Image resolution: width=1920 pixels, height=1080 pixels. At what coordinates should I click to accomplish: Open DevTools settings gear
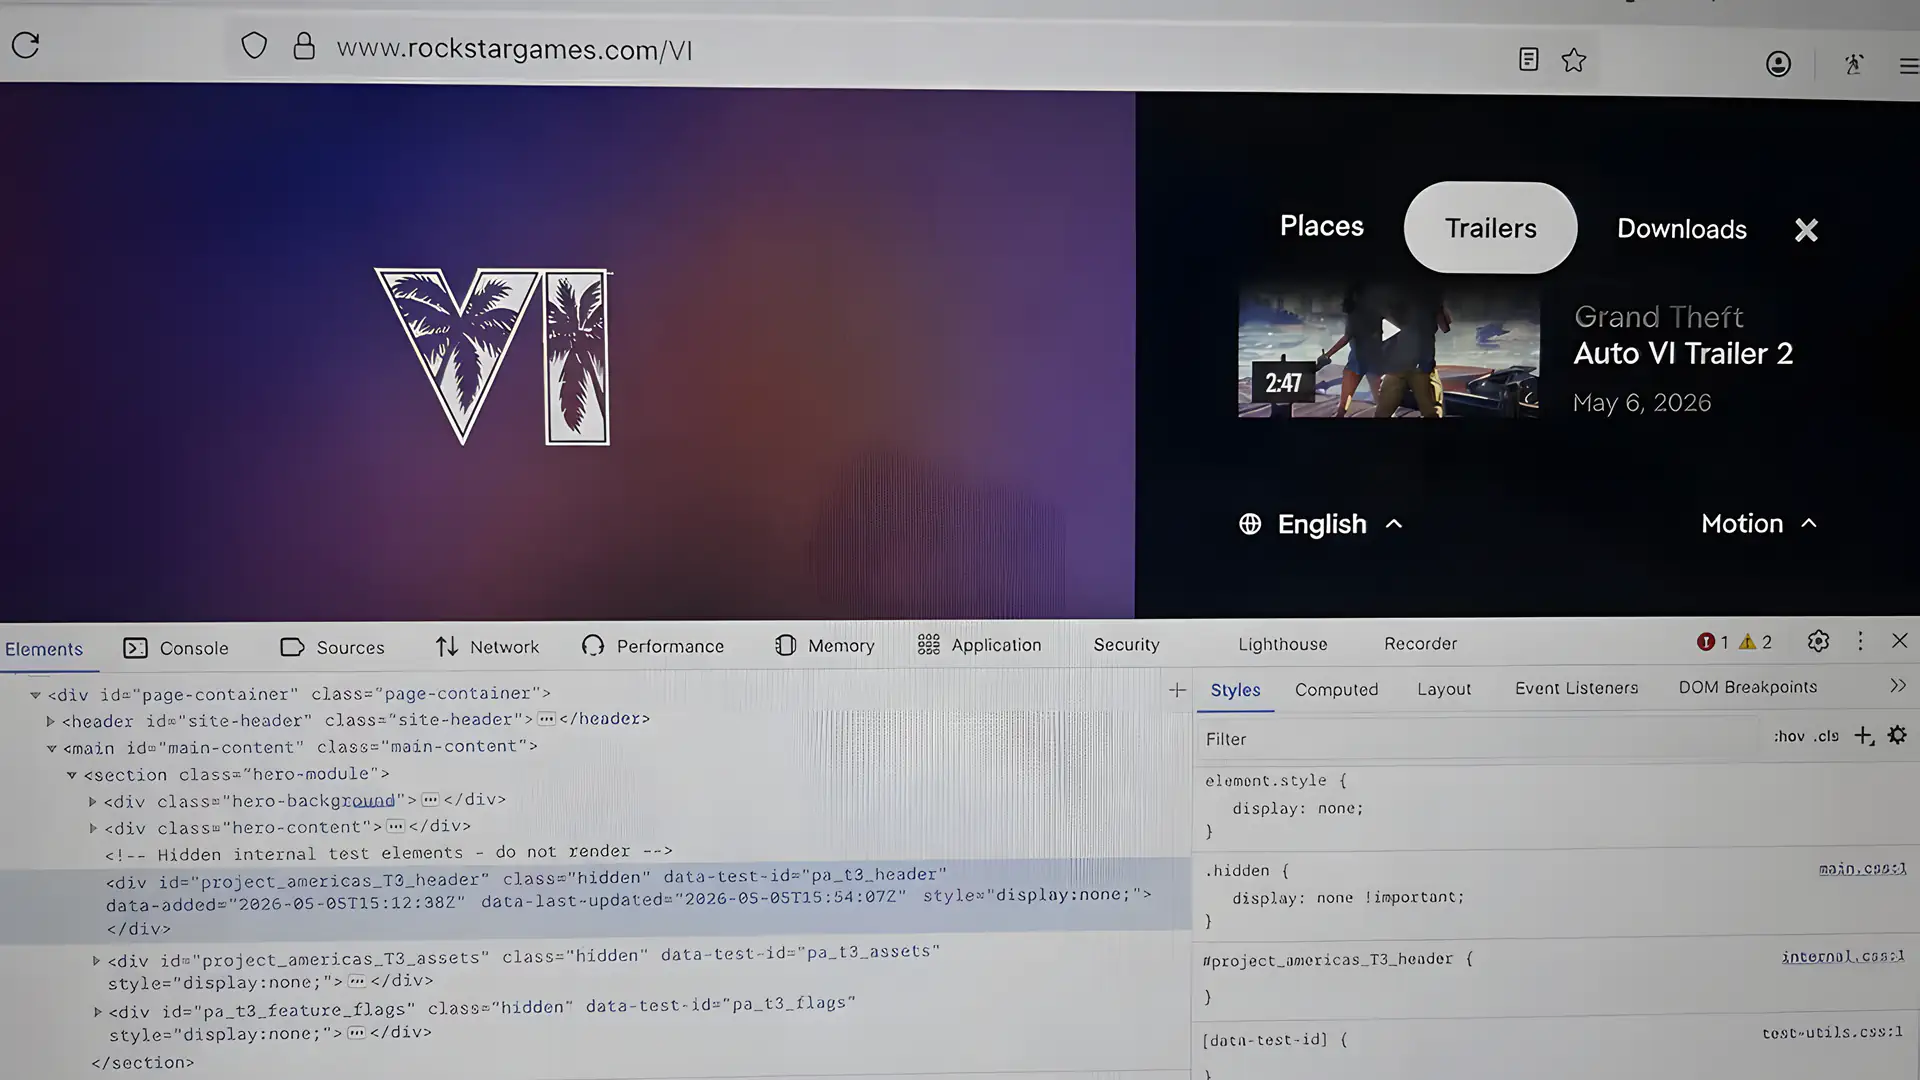tap(1818, 642)
